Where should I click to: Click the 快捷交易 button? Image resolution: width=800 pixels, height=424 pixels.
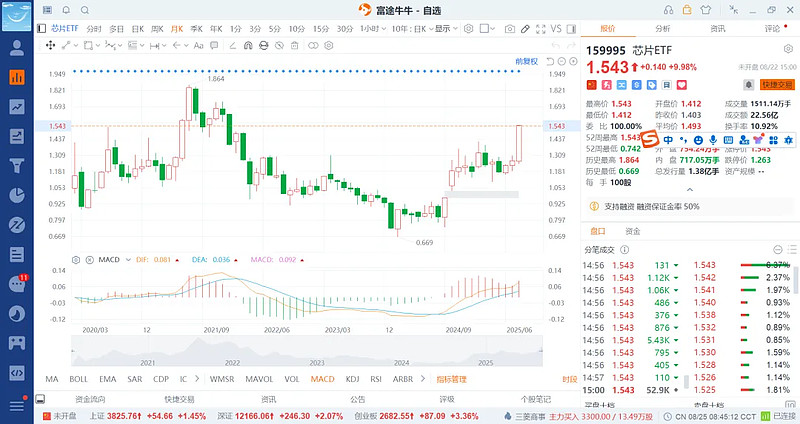click(x=776, y=85)
